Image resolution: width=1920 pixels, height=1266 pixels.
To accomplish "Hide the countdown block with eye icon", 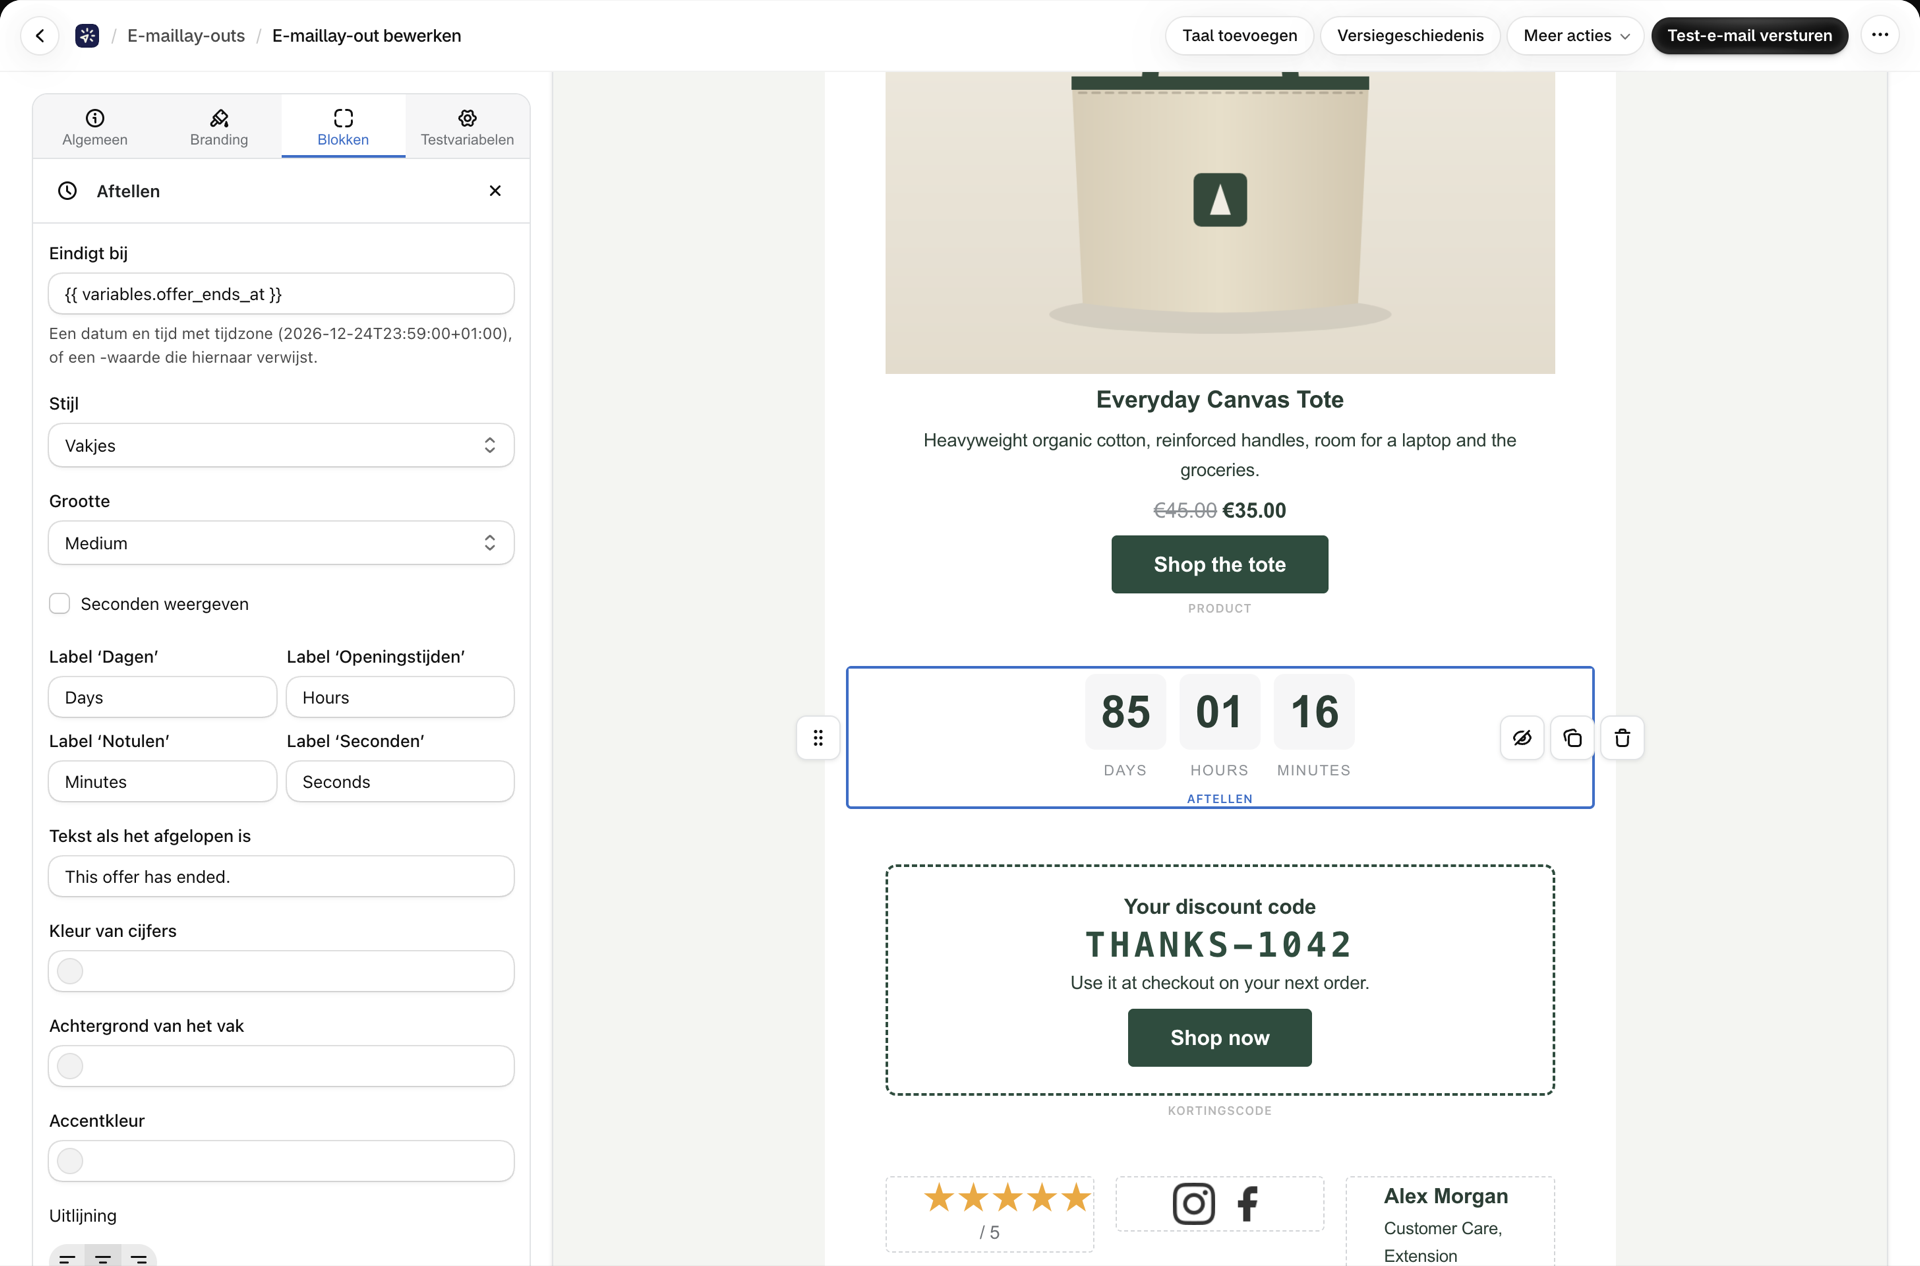I will pyautogui.click(x=1522, y=738).
